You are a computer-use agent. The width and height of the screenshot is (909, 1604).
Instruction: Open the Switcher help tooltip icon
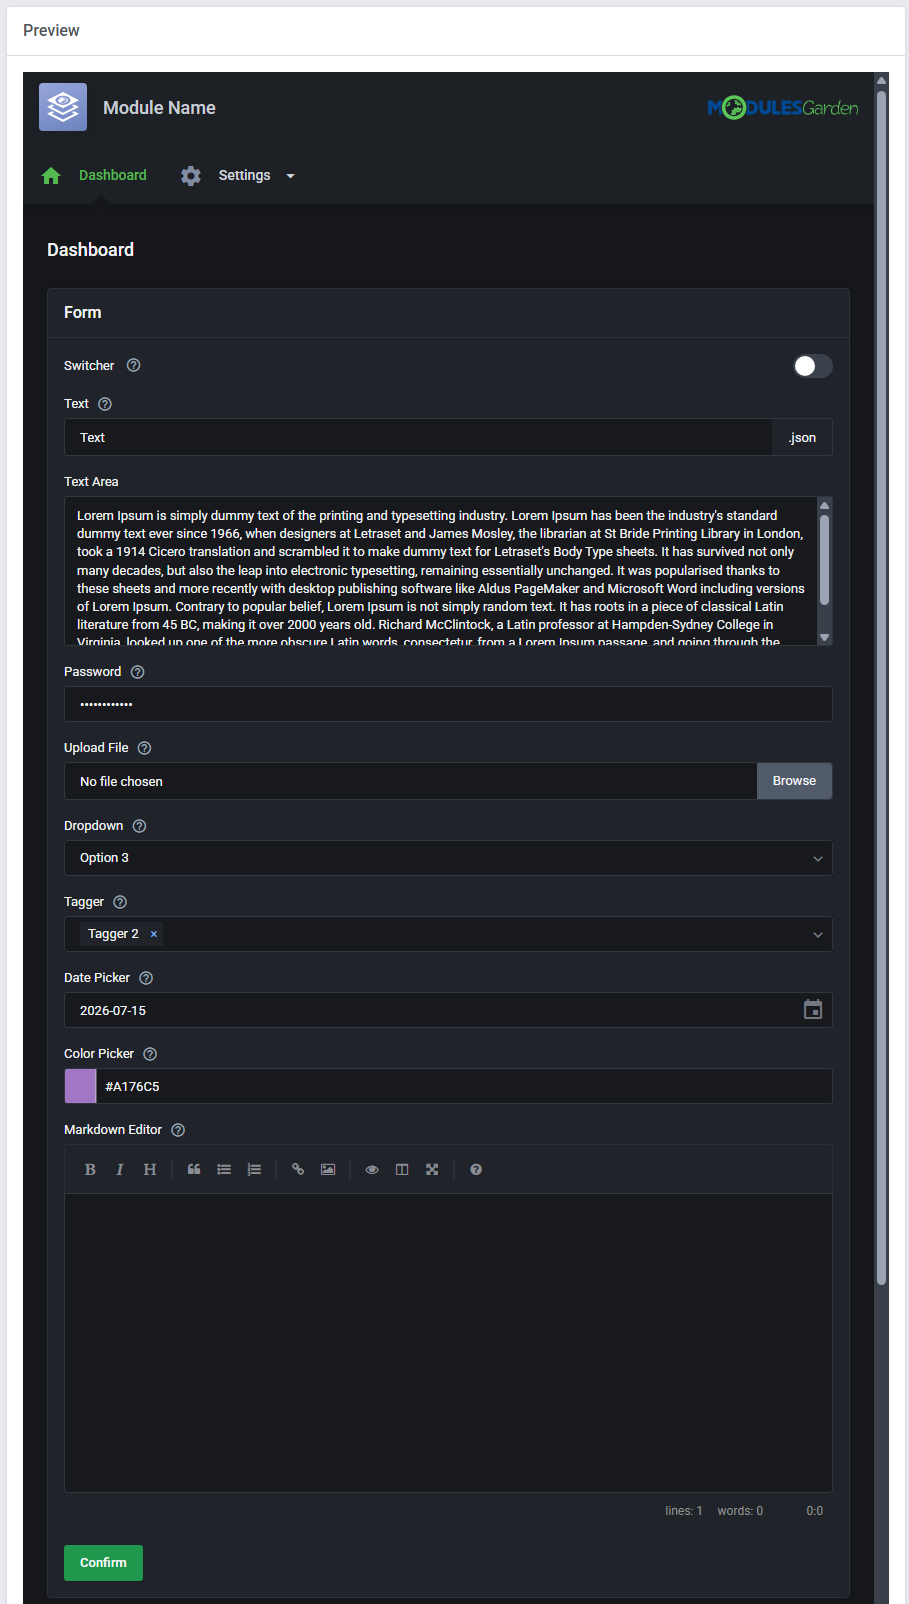click(x=134, y=365)
